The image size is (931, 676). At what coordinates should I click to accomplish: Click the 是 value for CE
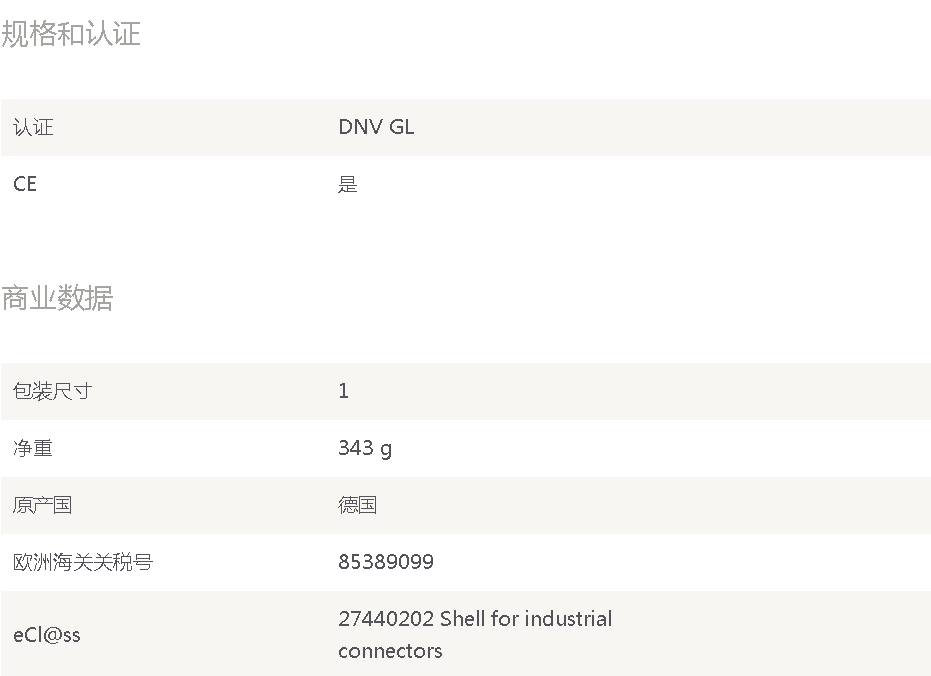click(348, 184)
